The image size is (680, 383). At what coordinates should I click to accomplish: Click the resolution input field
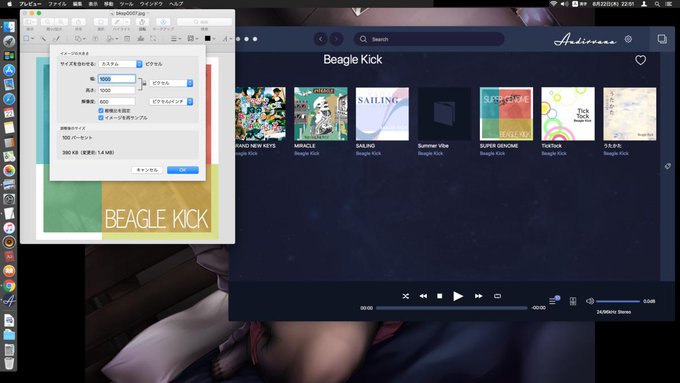tap(117, 101)
